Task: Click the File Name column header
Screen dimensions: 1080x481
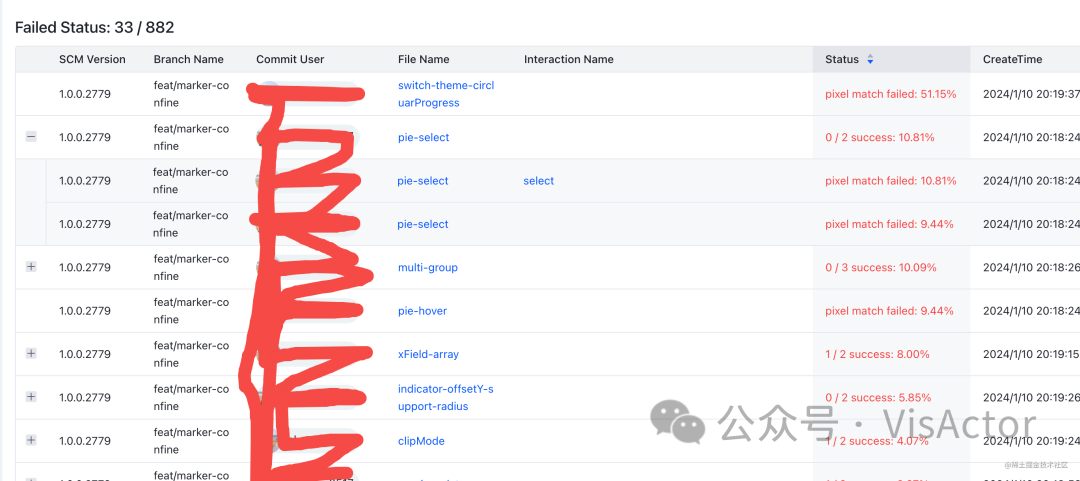Action: click(x=424, y=59)
